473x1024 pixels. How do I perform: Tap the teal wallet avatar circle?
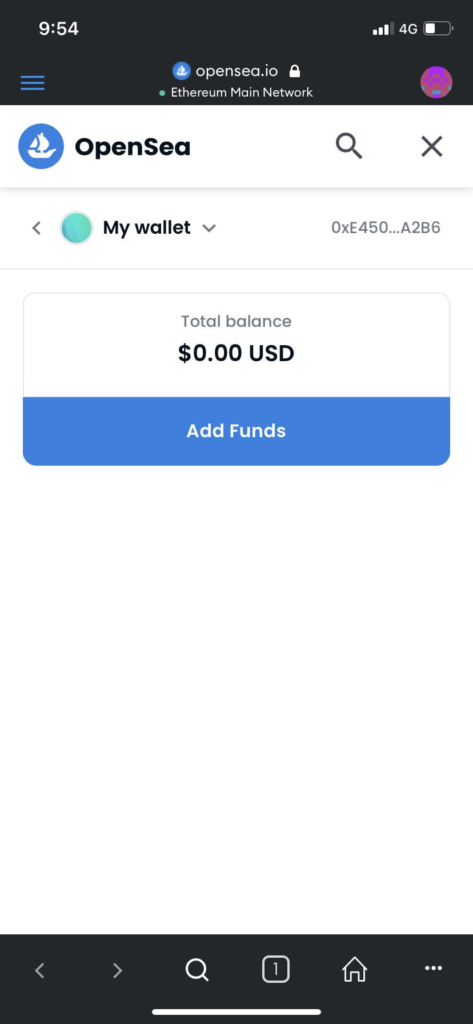tap(76, 228)
